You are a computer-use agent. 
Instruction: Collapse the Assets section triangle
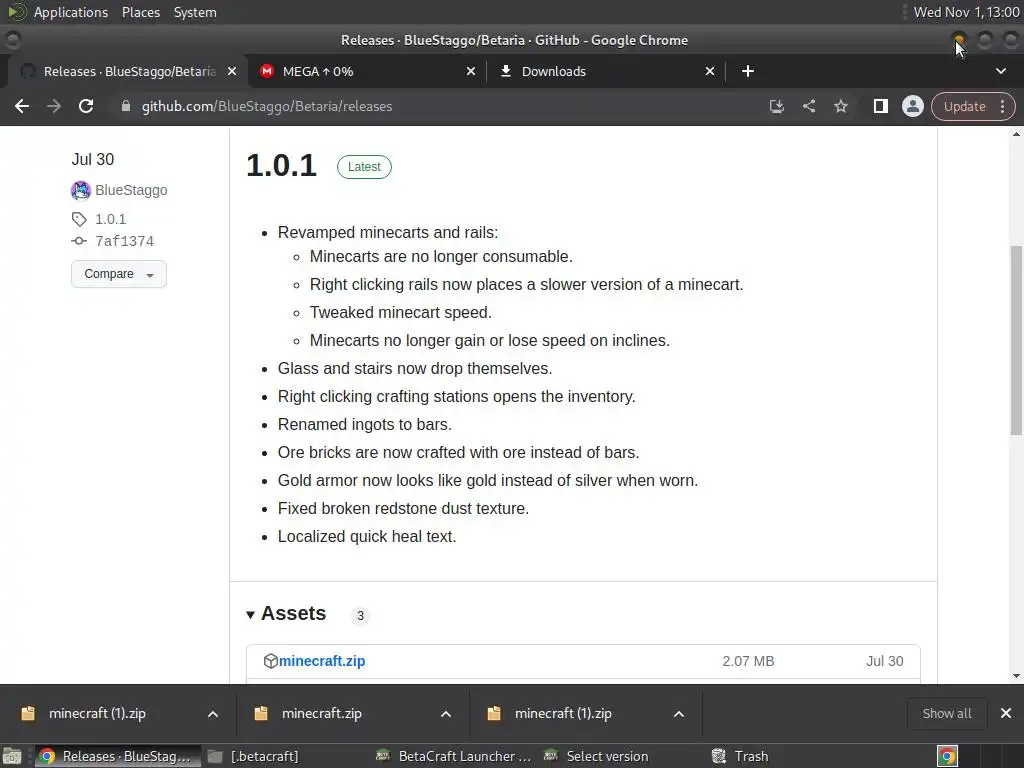pos(250,615)
